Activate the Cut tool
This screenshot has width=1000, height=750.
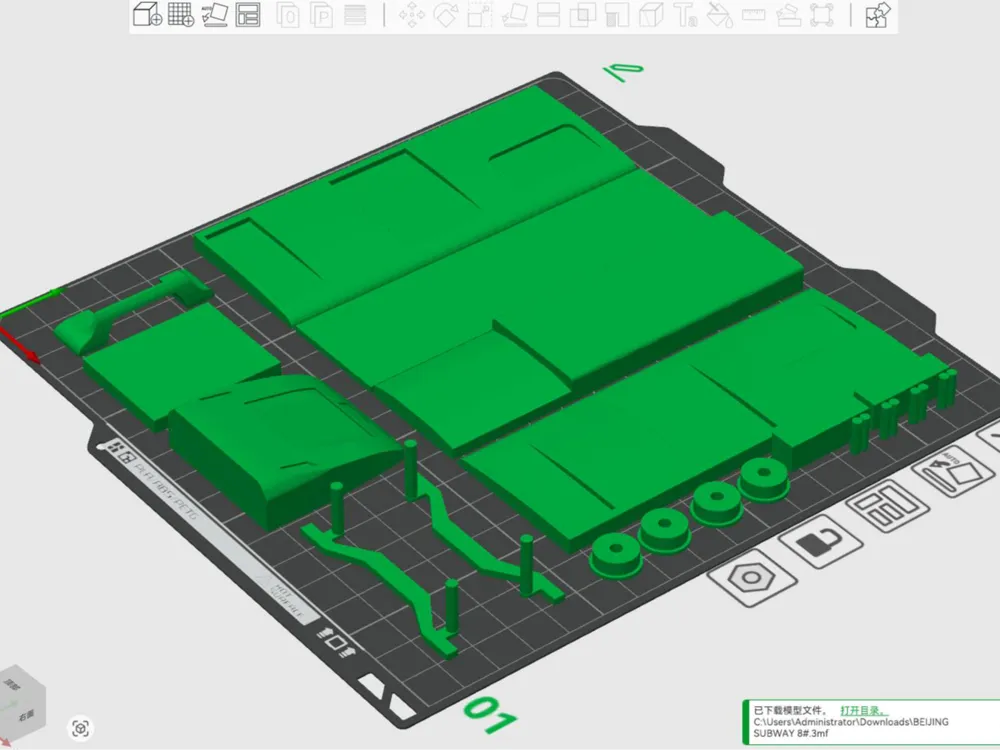point(548,15)
